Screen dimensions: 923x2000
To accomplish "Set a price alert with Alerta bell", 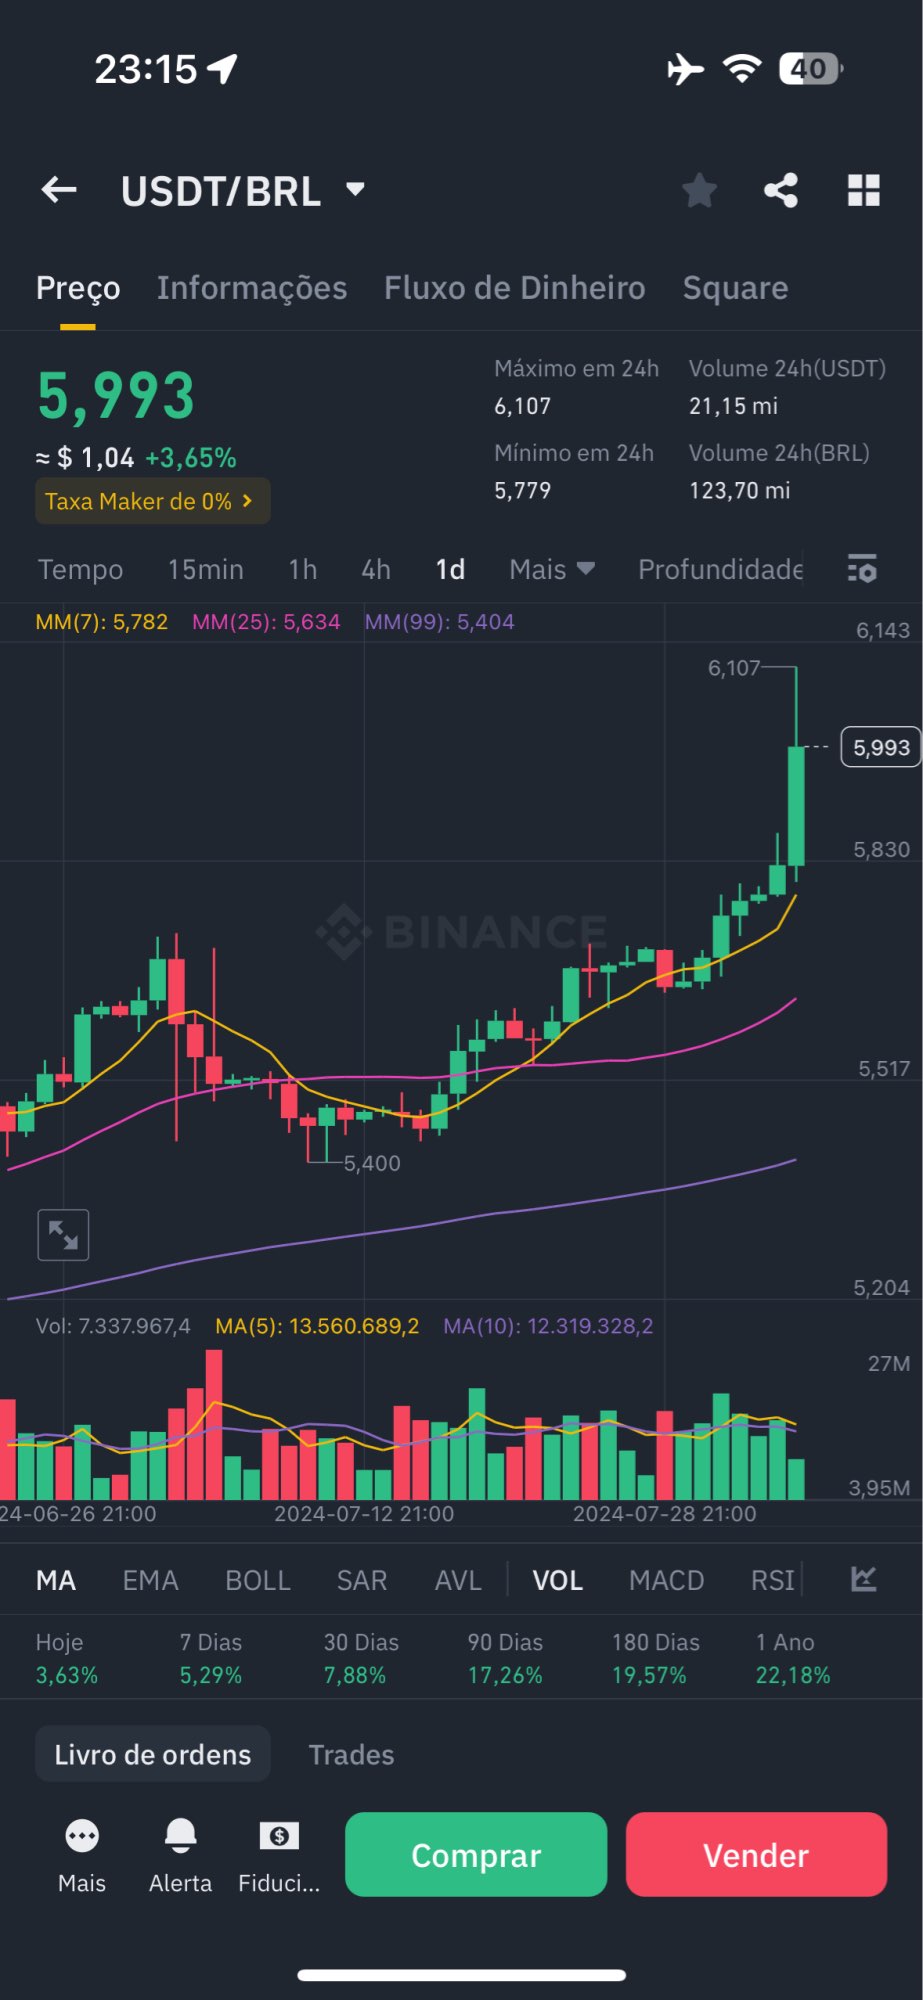I will click(181, 1856).
